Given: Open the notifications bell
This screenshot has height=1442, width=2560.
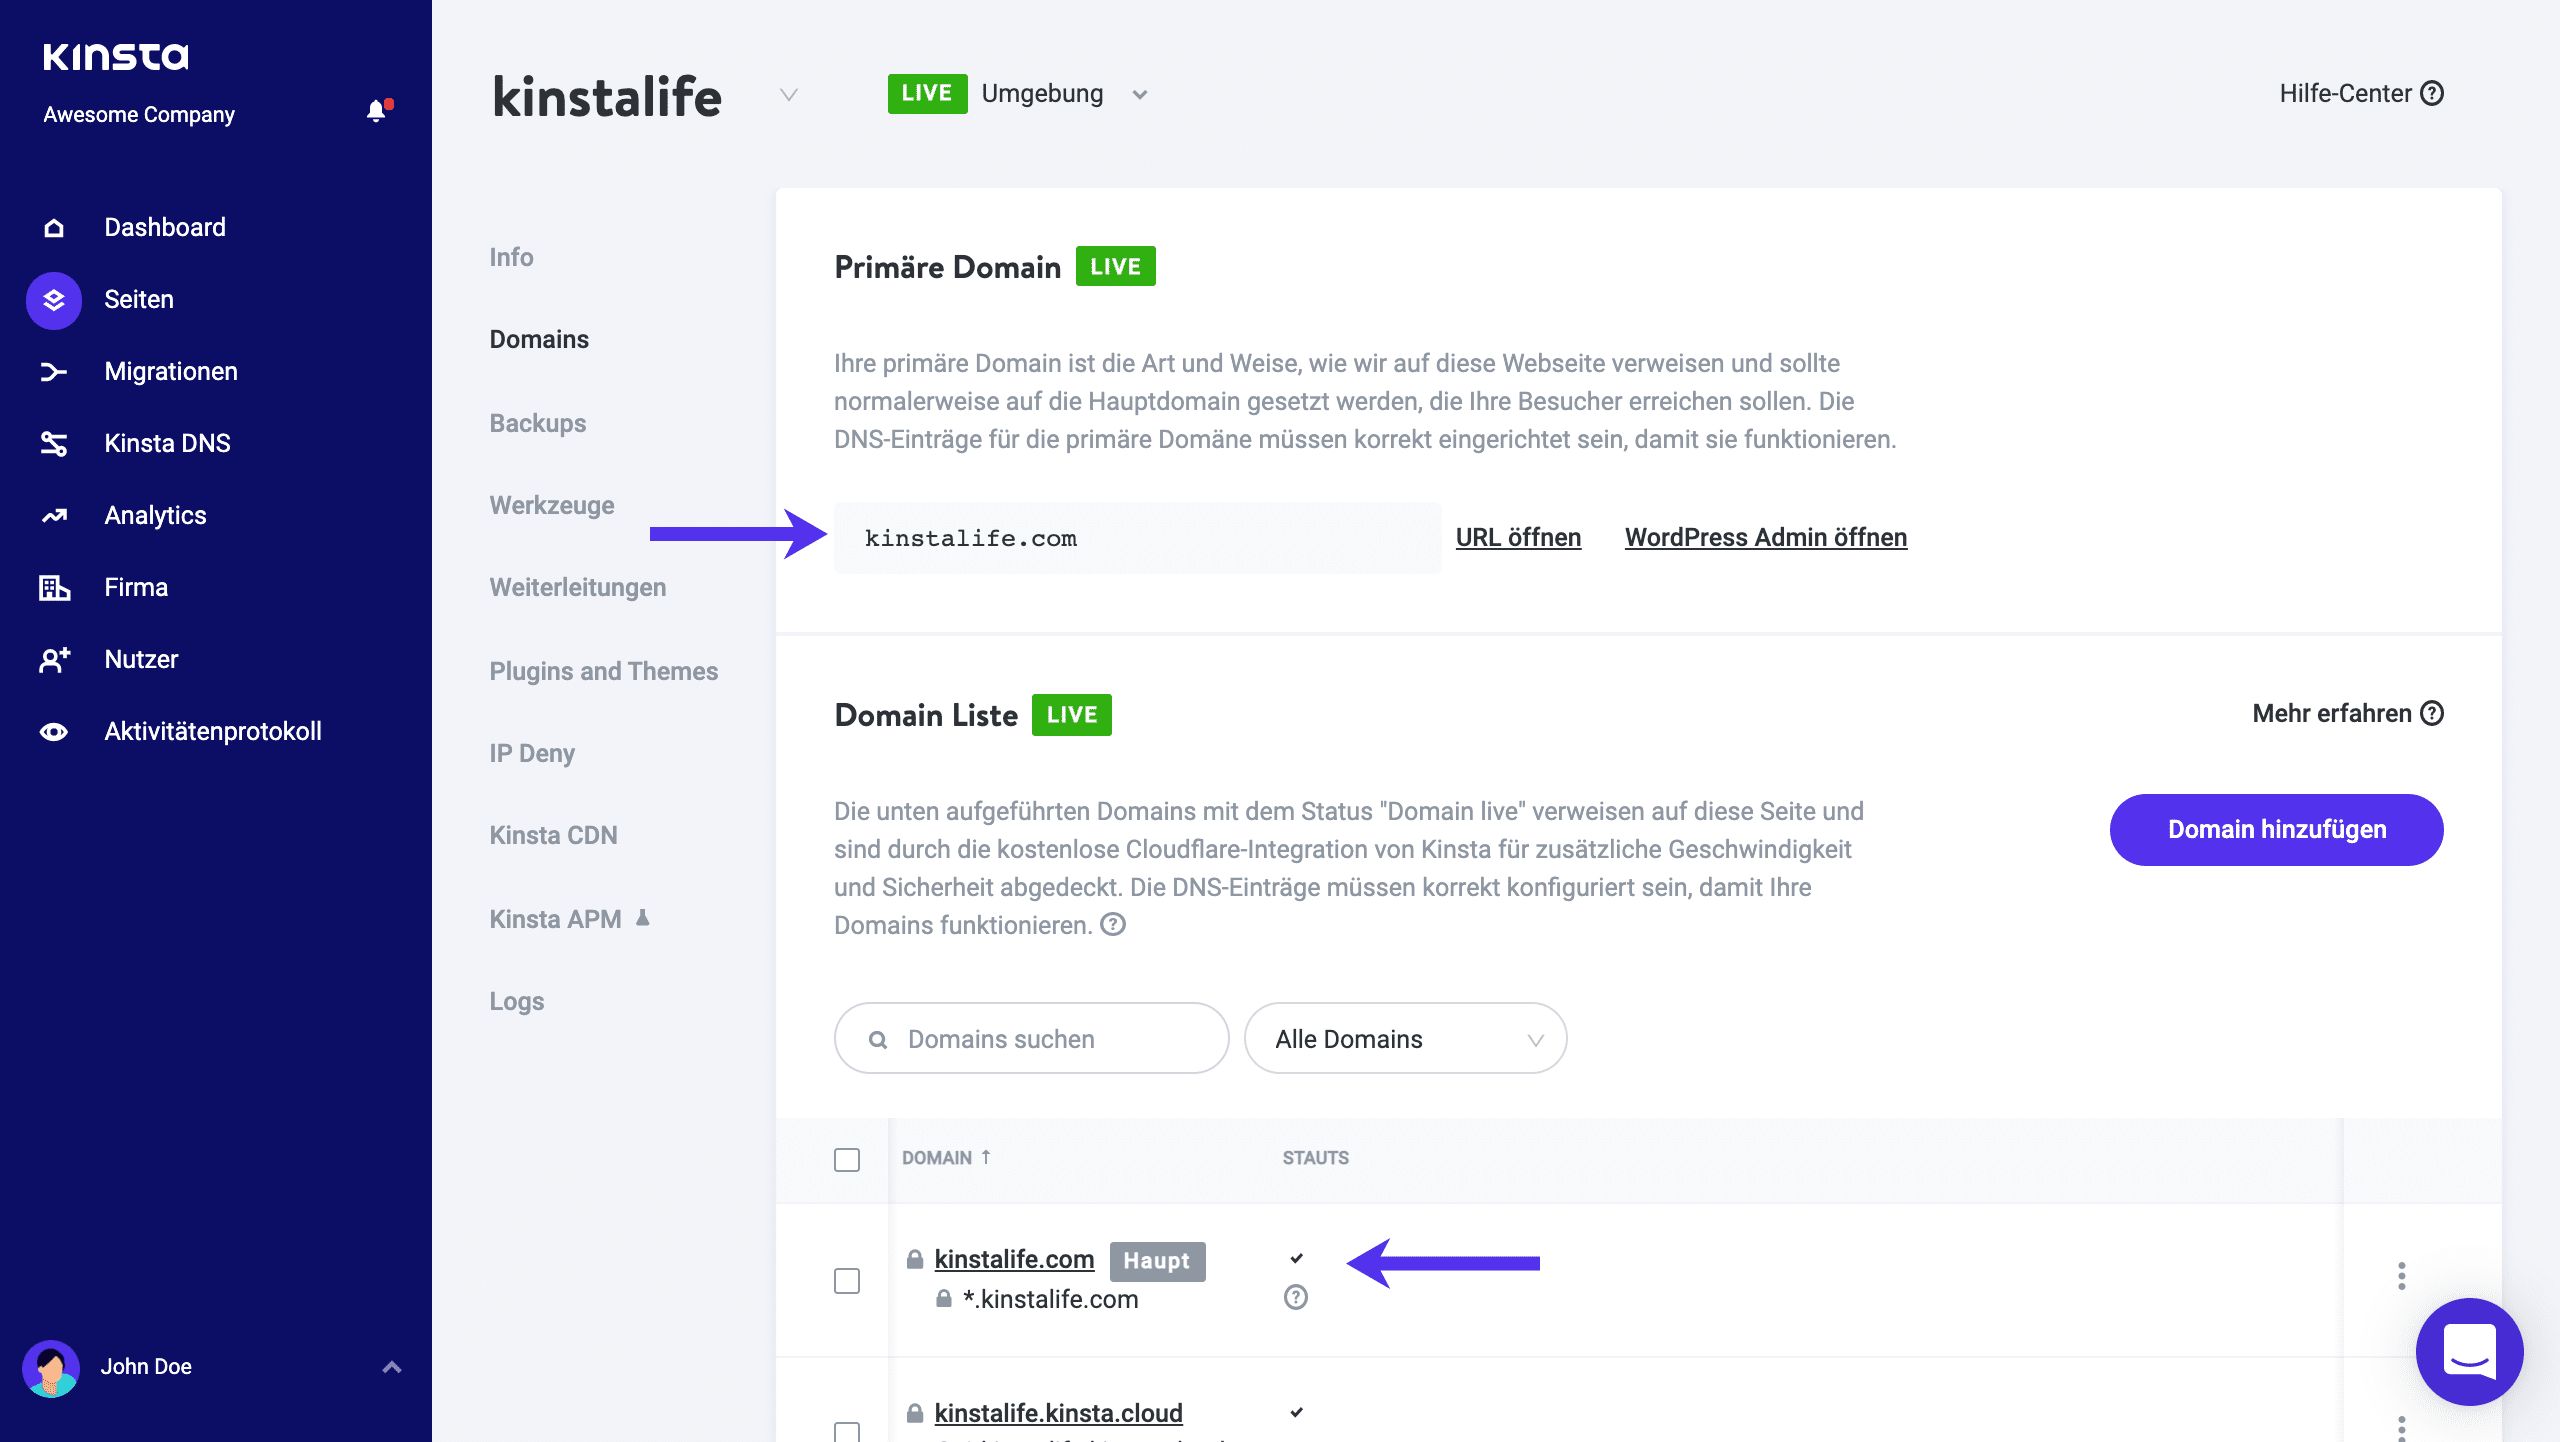Looking at the screenshot, I should [x=377, y=111].
